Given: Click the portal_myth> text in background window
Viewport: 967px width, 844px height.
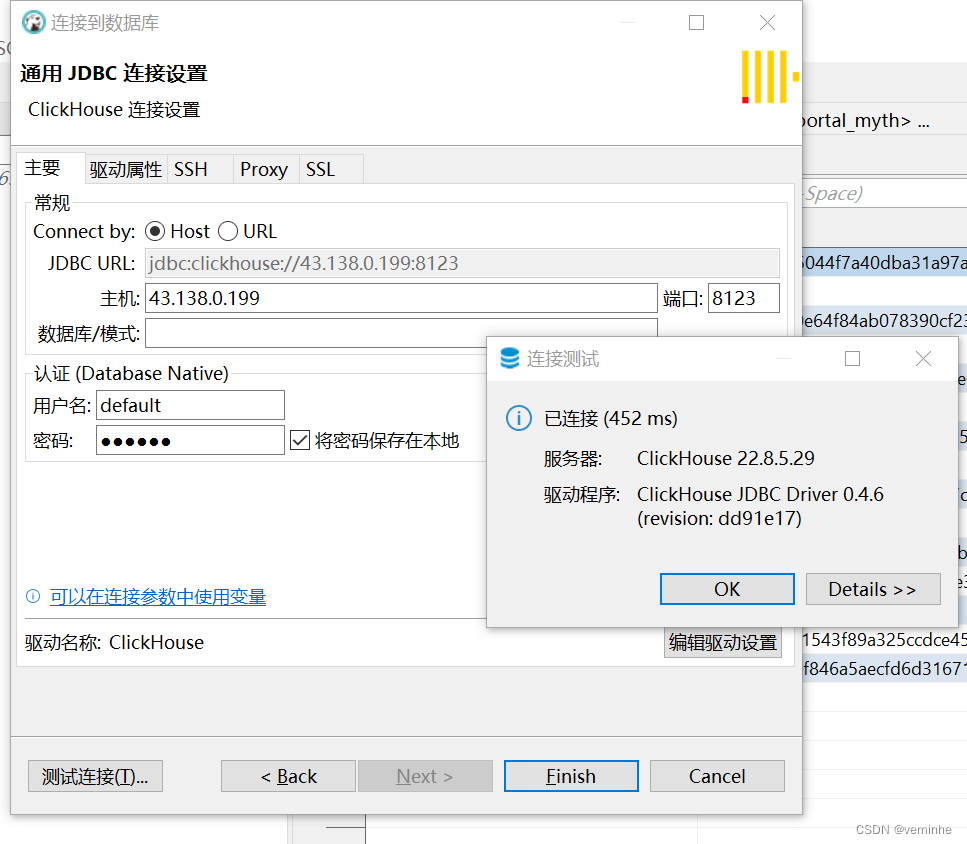Looking at the screenshot, I should [856, 121].
